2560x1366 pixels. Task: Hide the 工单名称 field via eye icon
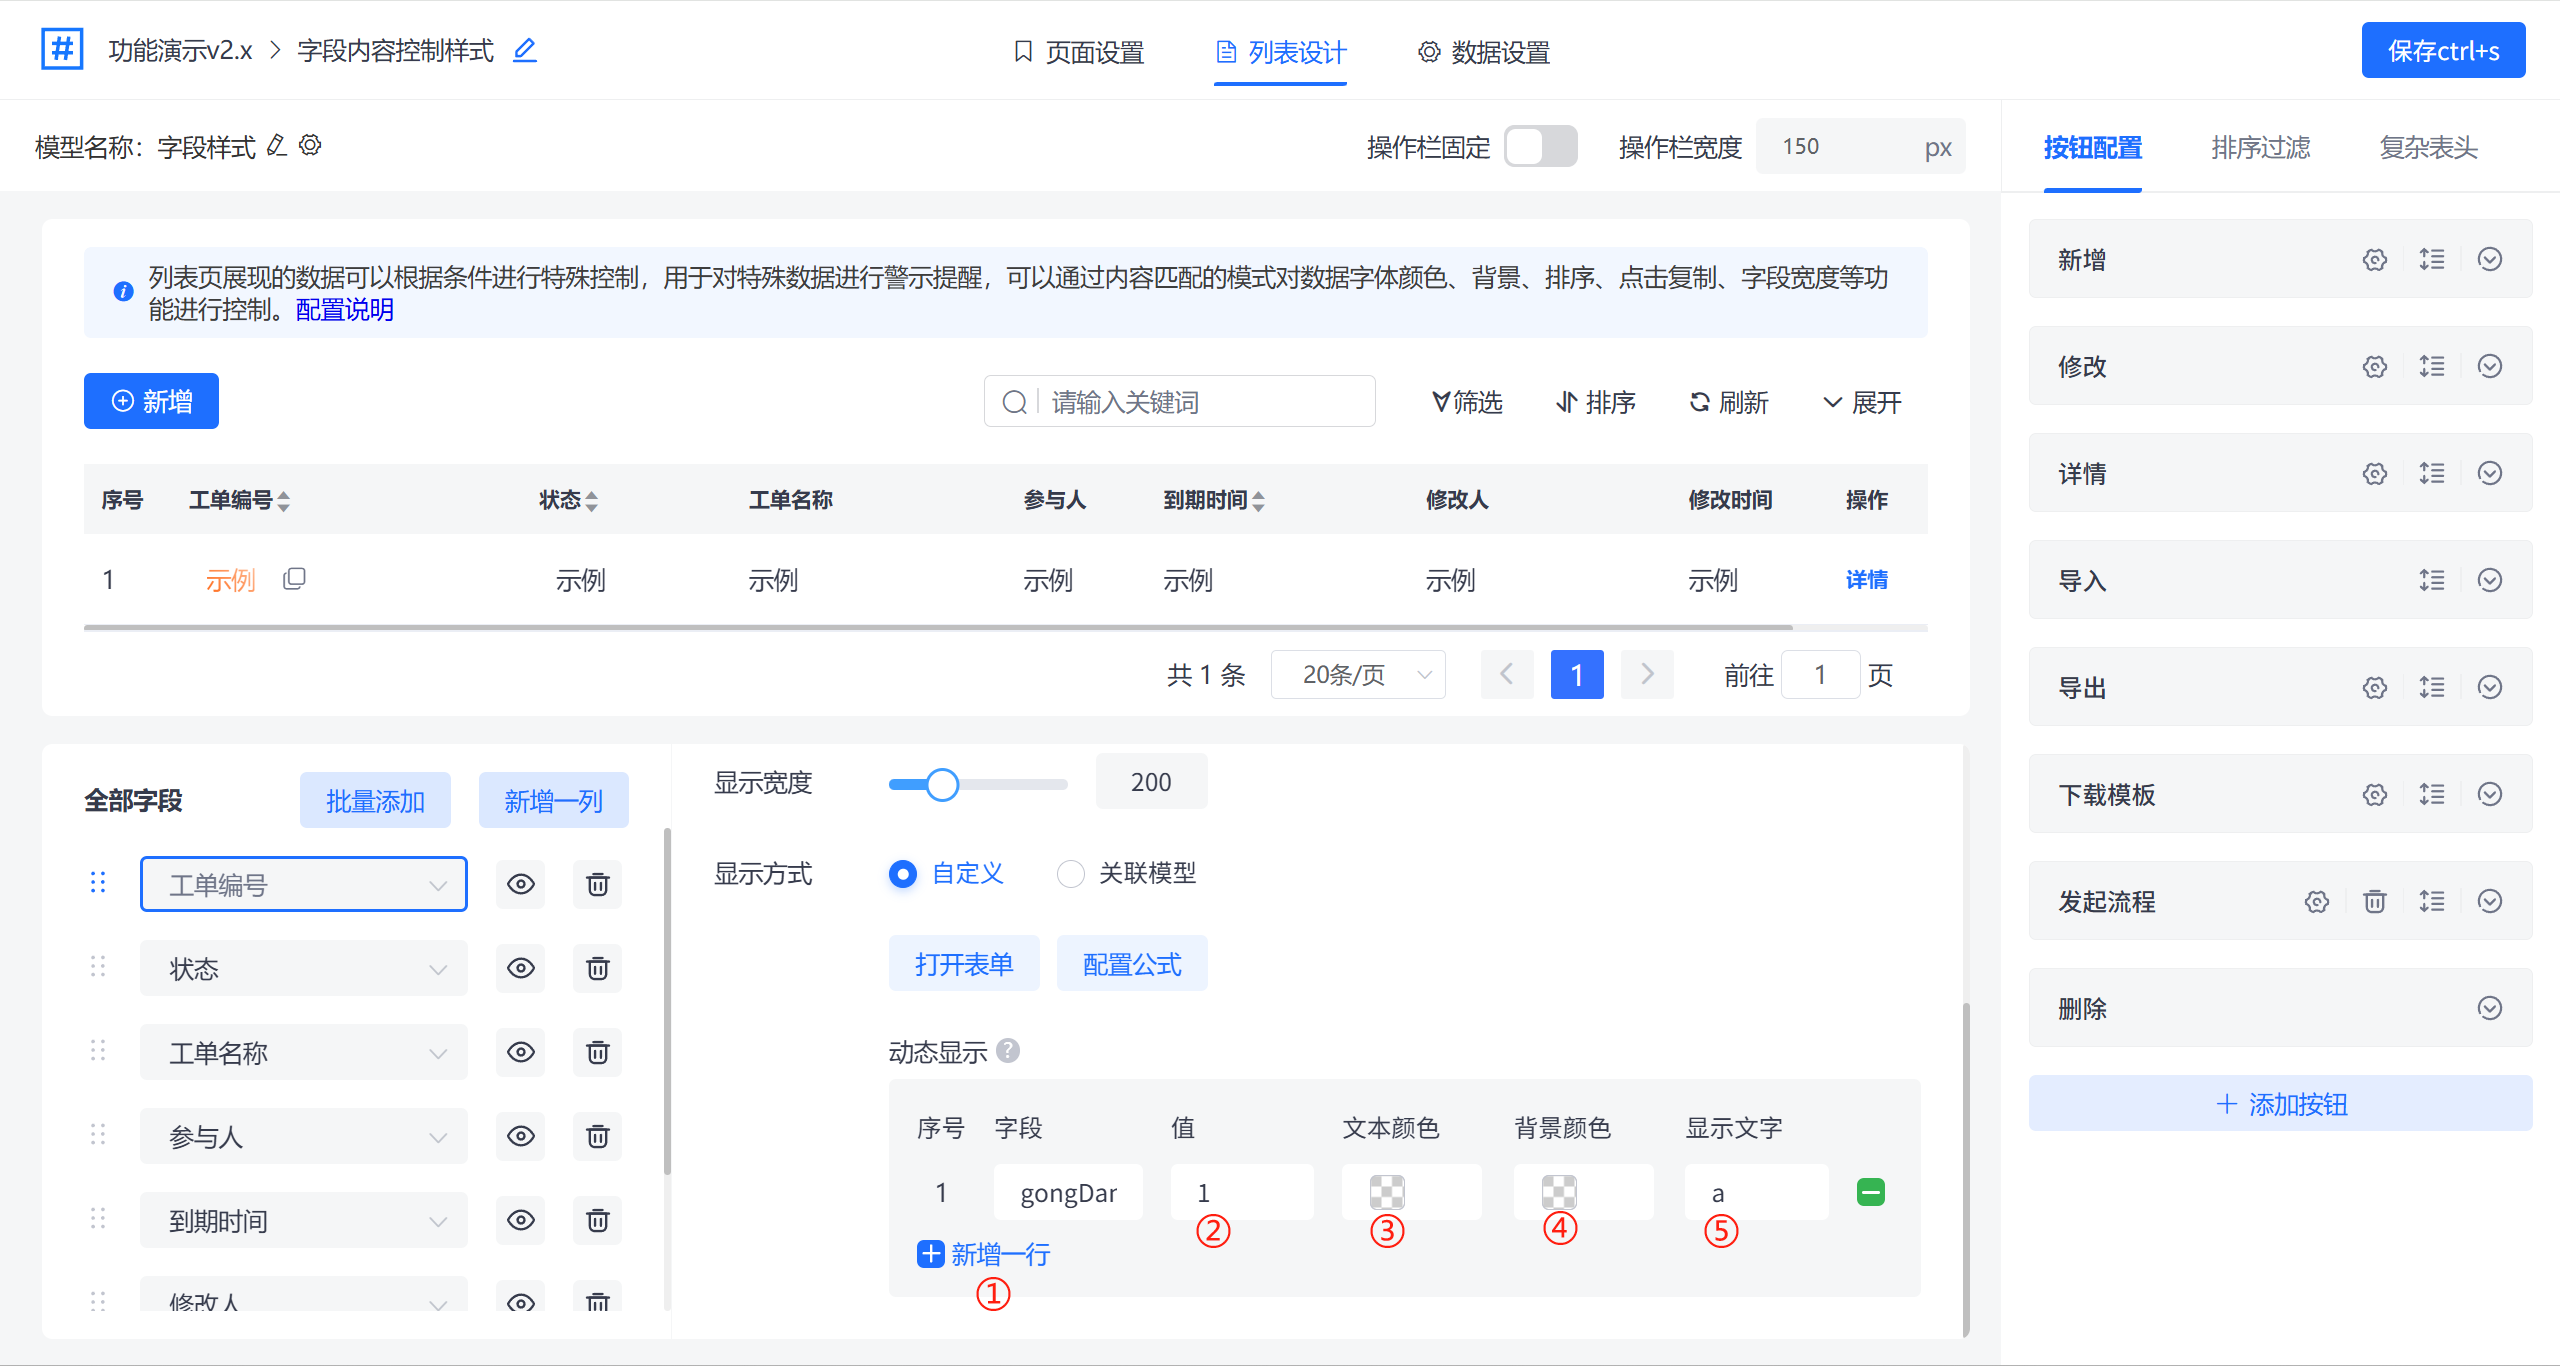(520, 1052)
